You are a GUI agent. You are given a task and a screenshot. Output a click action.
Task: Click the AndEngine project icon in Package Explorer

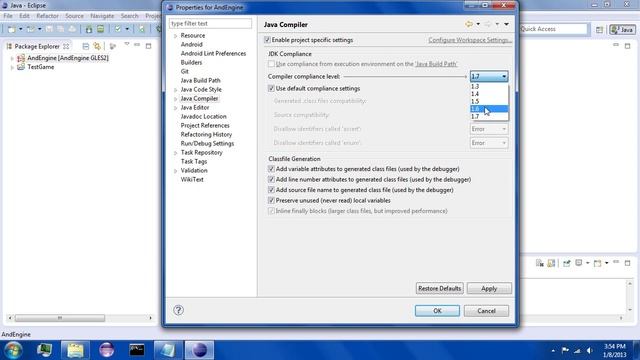tap(21, 58)
